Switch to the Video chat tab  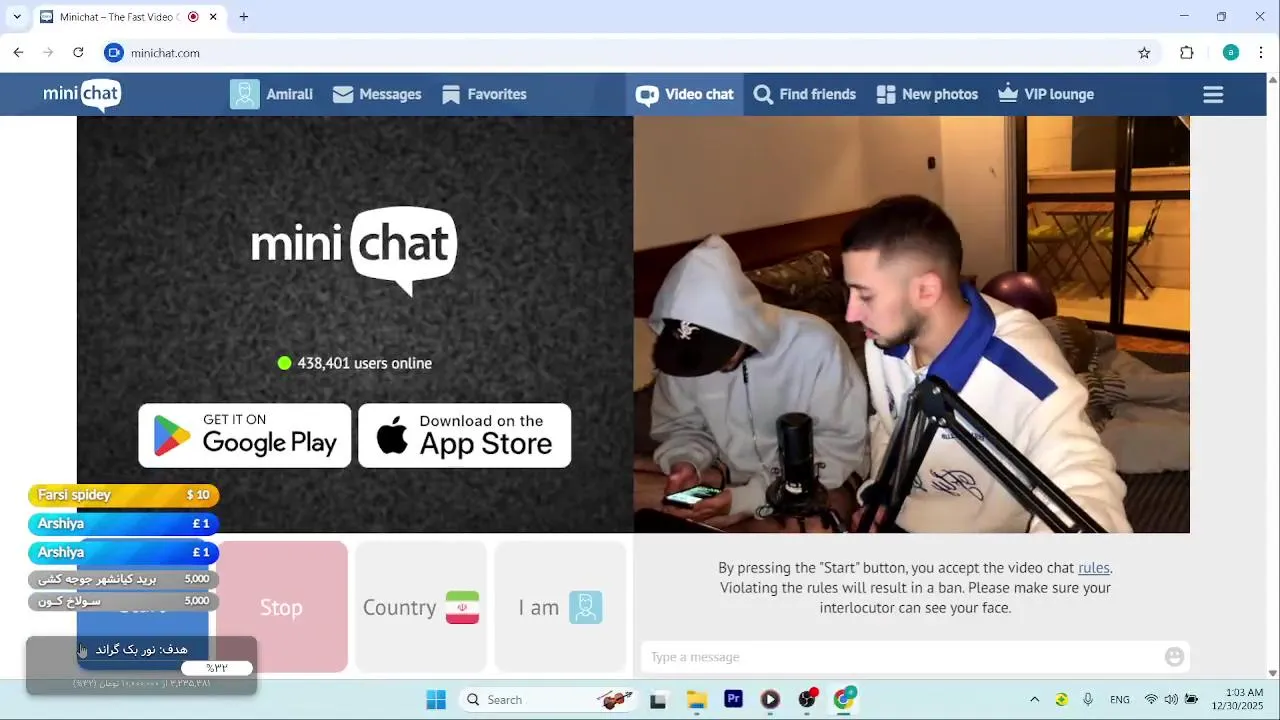685,94
